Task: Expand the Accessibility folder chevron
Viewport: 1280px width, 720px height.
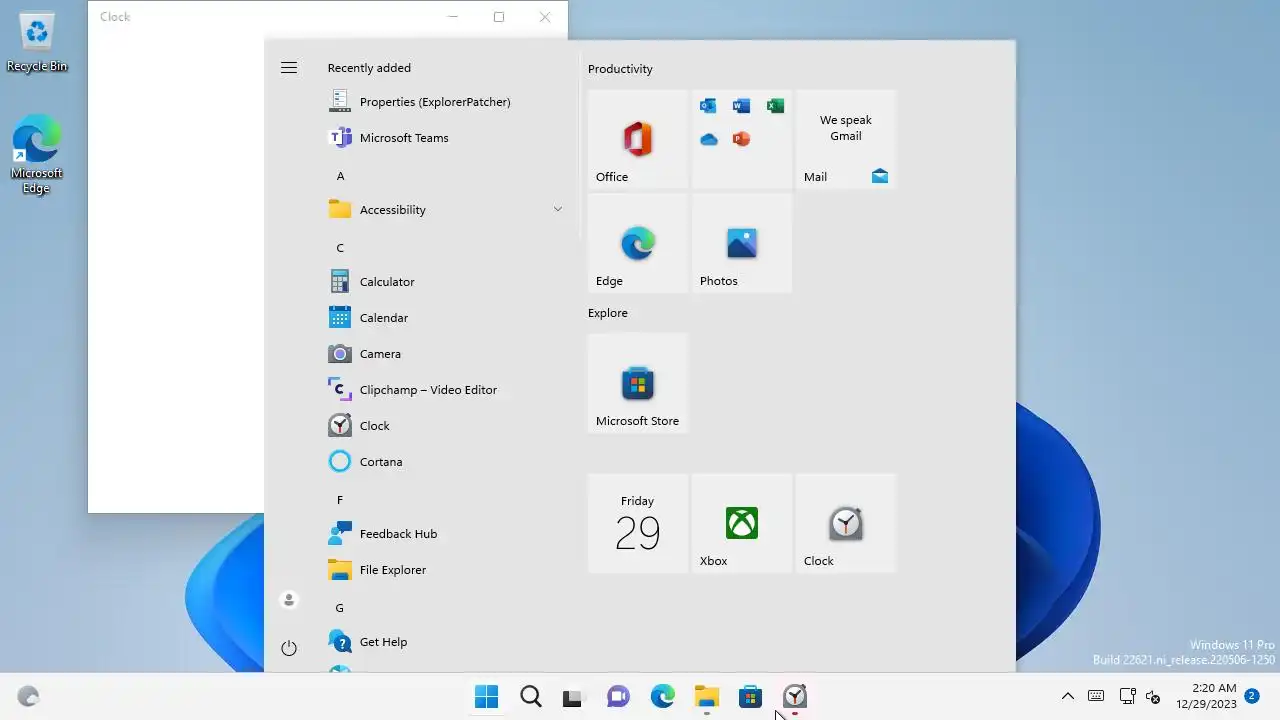Action: click(x=557, y=210)
